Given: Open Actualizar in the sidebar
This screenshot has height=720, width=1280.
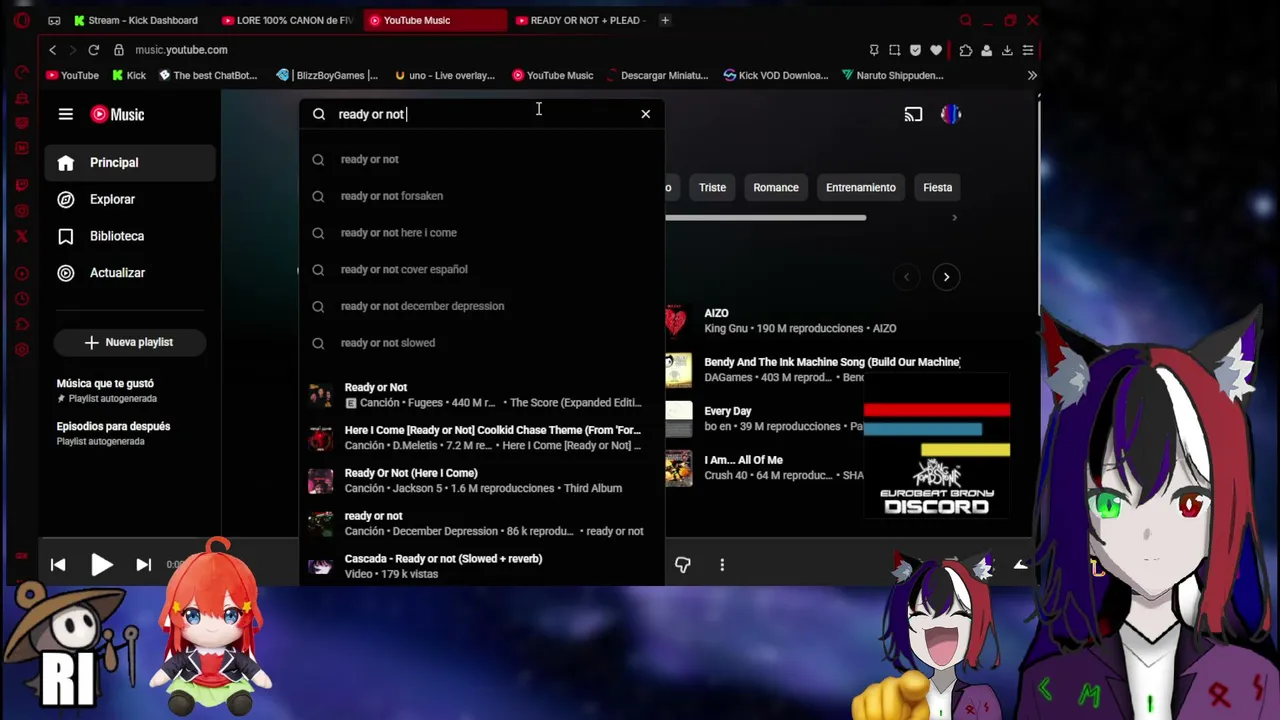Looking at the screenshot, I should tap(130, 273).
